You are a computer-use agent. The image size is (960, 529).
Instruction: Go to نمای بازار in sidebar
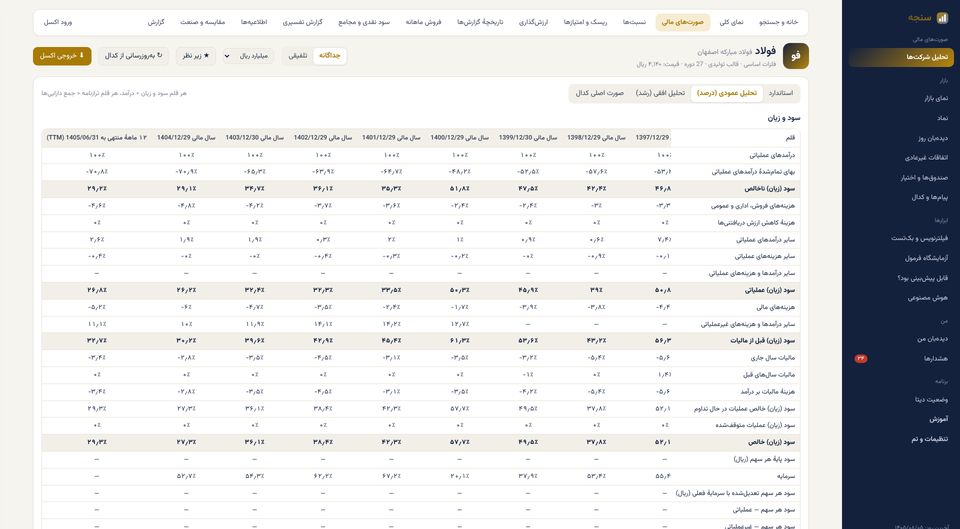901,98
